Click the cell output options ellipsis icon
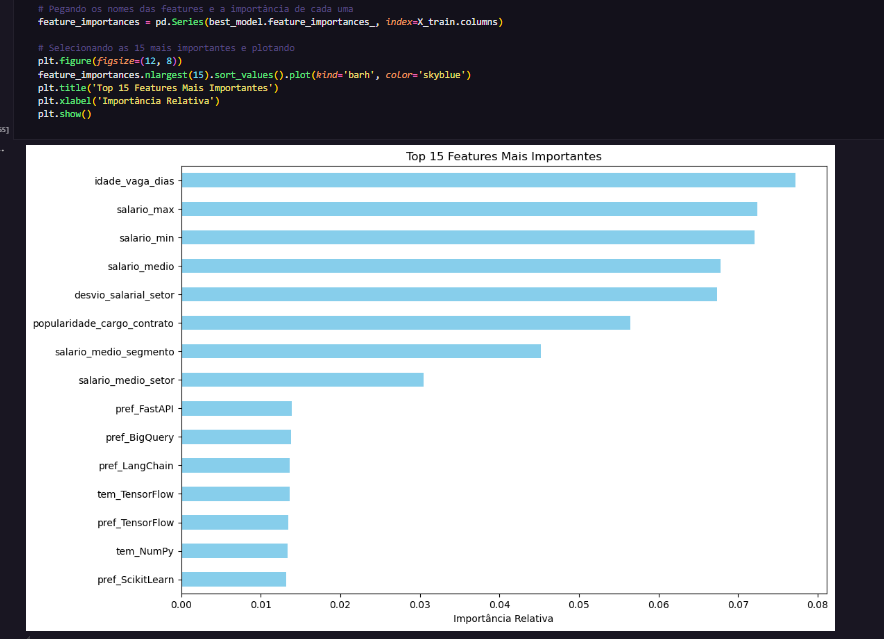The height and width of the screenshot is (639, 884). point(3,151)
